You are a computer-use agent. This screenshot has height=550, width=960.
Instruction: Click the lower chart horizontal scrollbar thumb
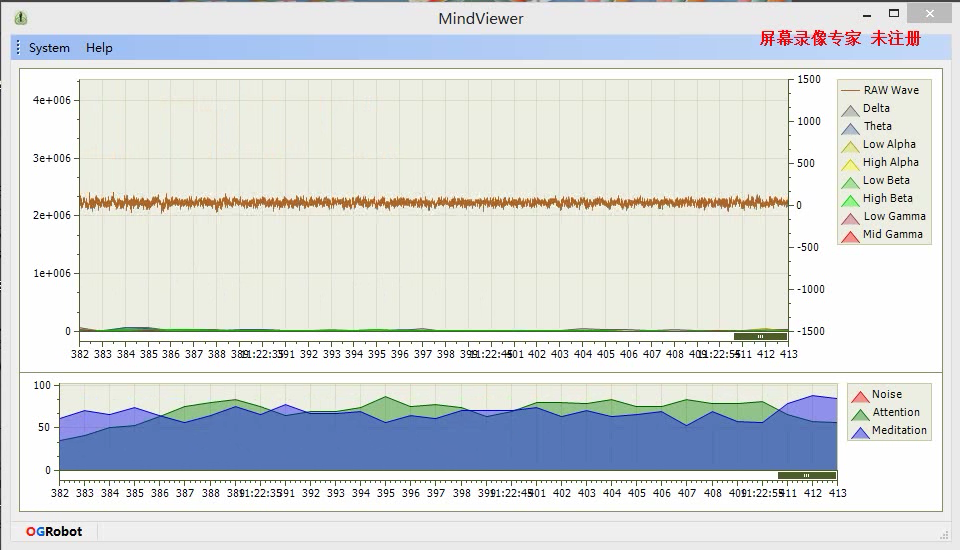(x=807, y=475)
